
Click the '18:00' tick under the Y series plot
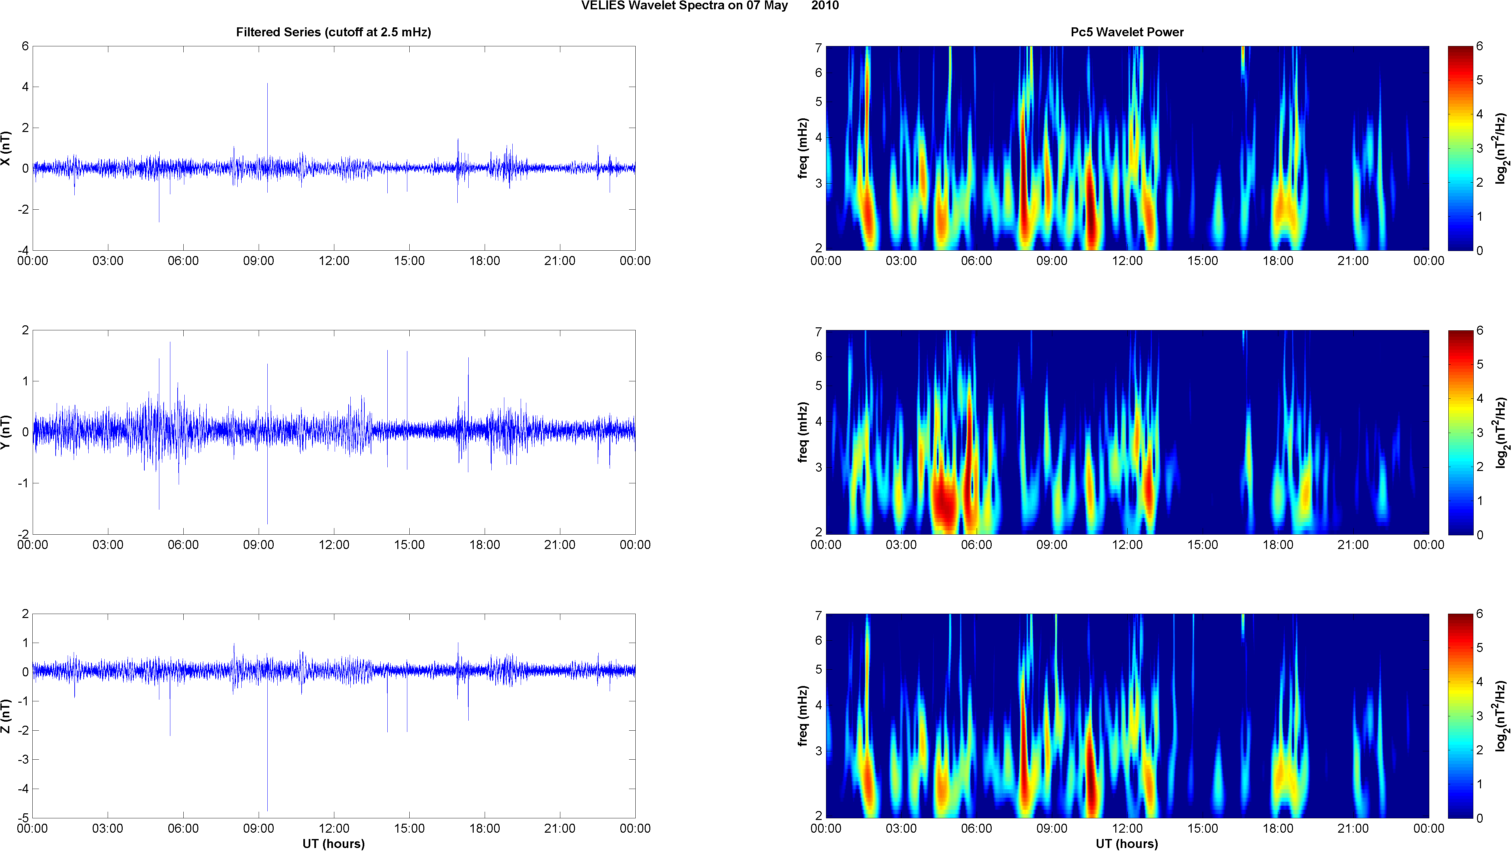[485, 545]
